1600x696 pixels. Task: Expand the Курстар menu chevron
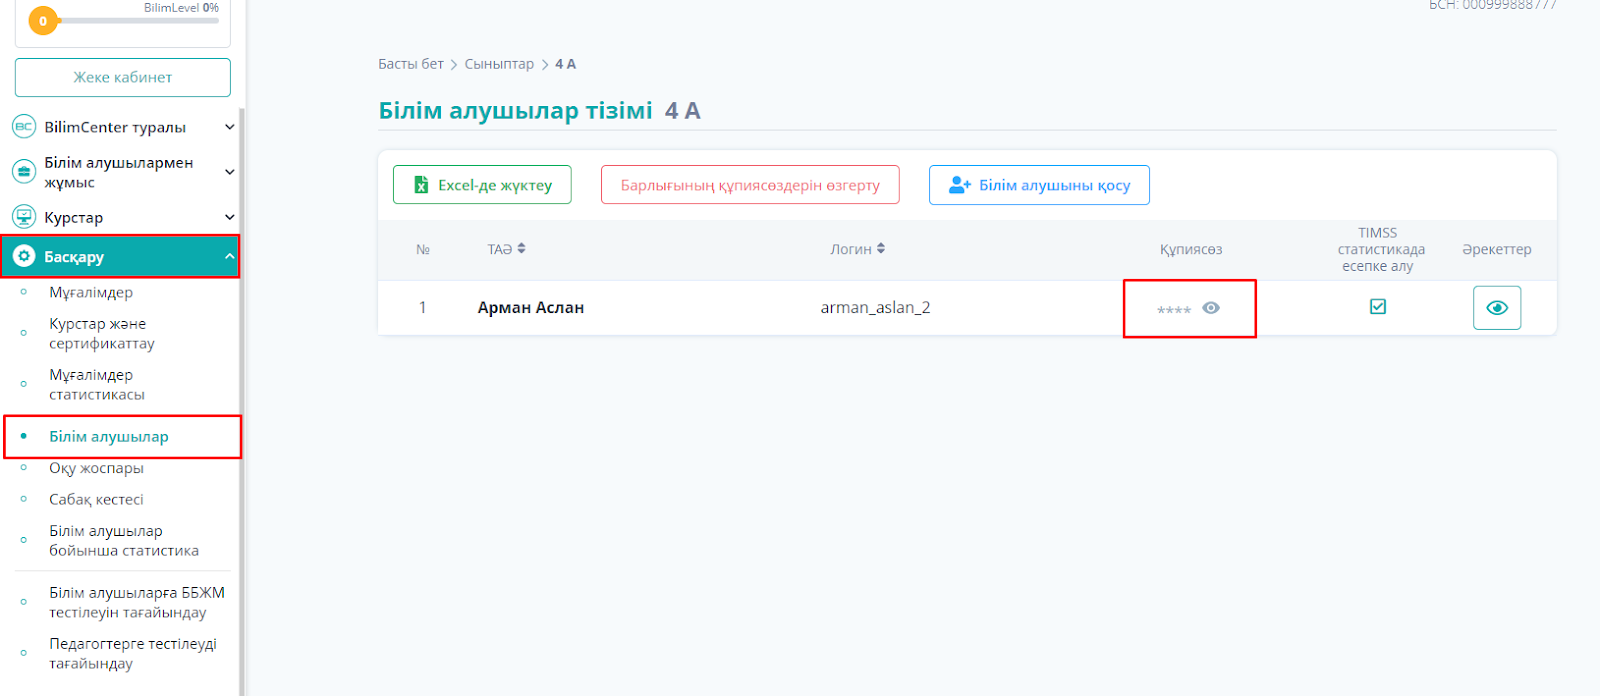pyautogui.click(x=229, y=217)
